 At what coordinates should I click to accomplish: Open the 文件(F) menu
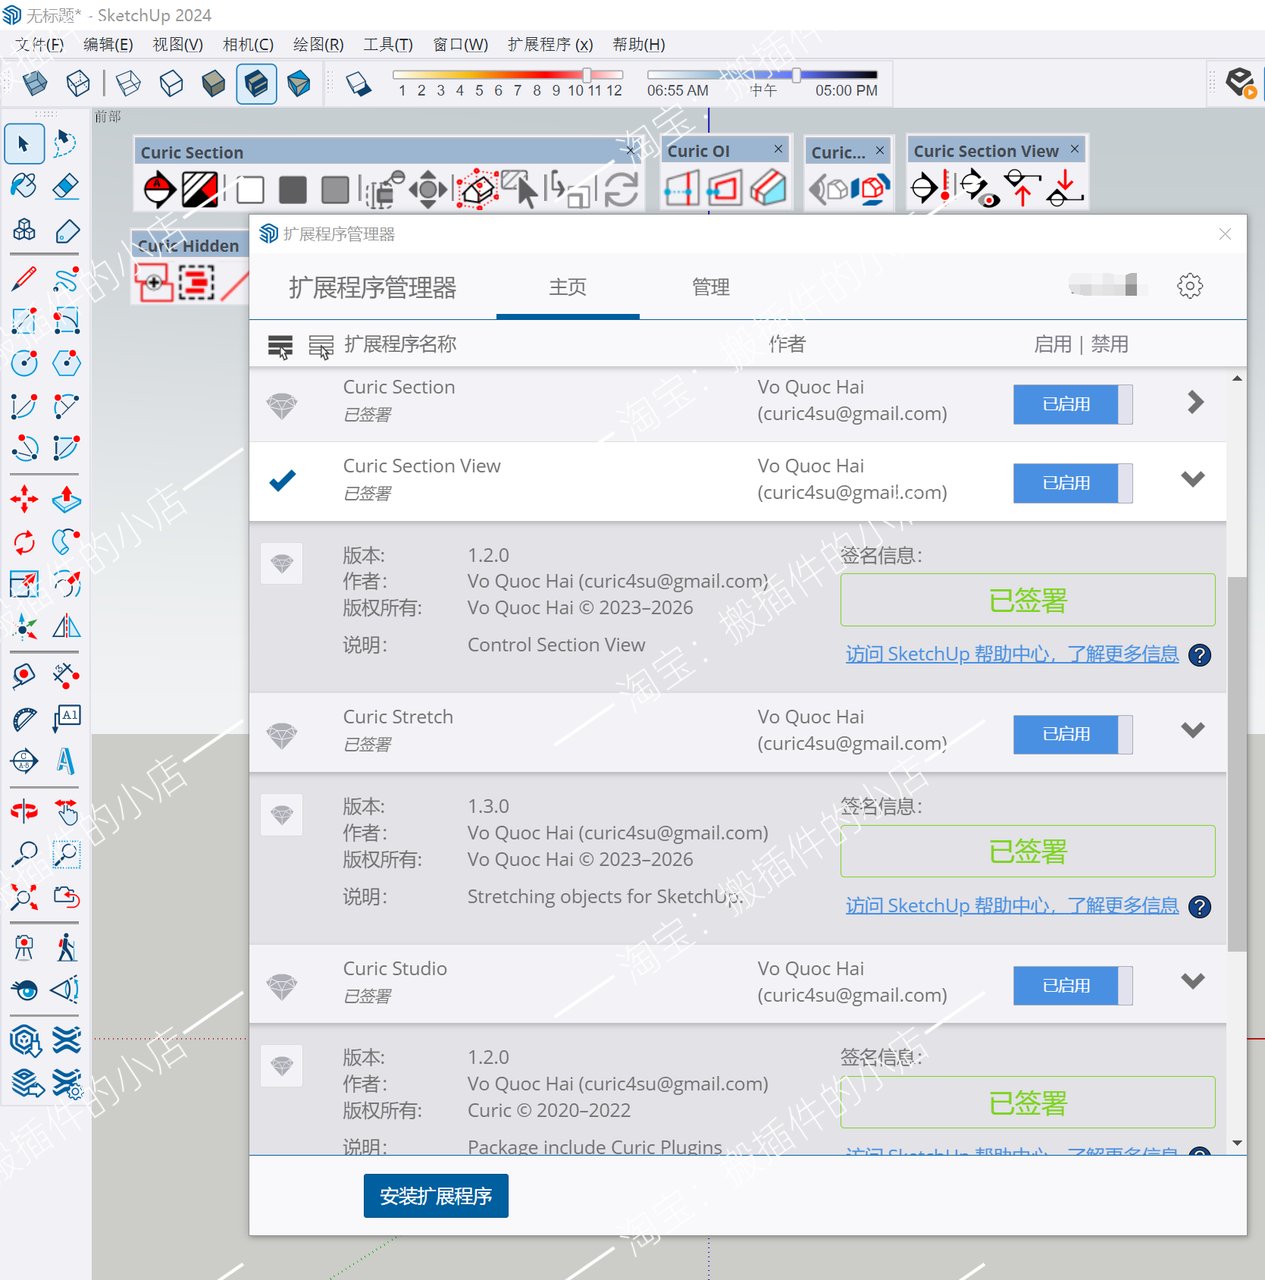click(x=39, y=44)
